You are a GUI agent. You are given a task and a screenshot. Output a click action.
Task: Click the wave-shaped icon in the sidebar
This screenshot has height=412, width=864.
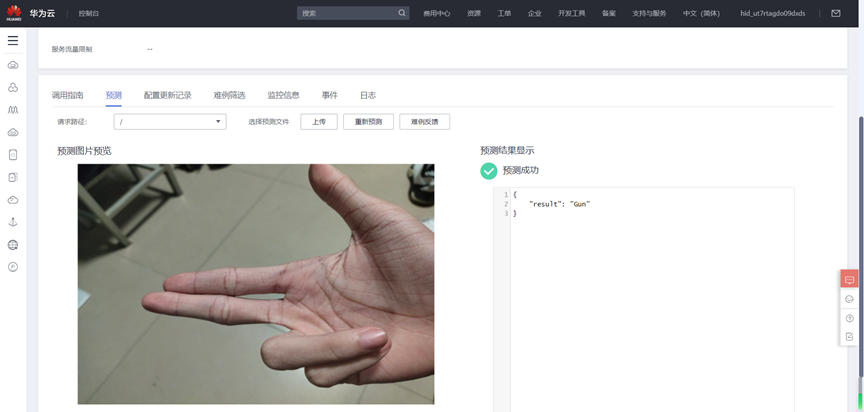[13, 110]
